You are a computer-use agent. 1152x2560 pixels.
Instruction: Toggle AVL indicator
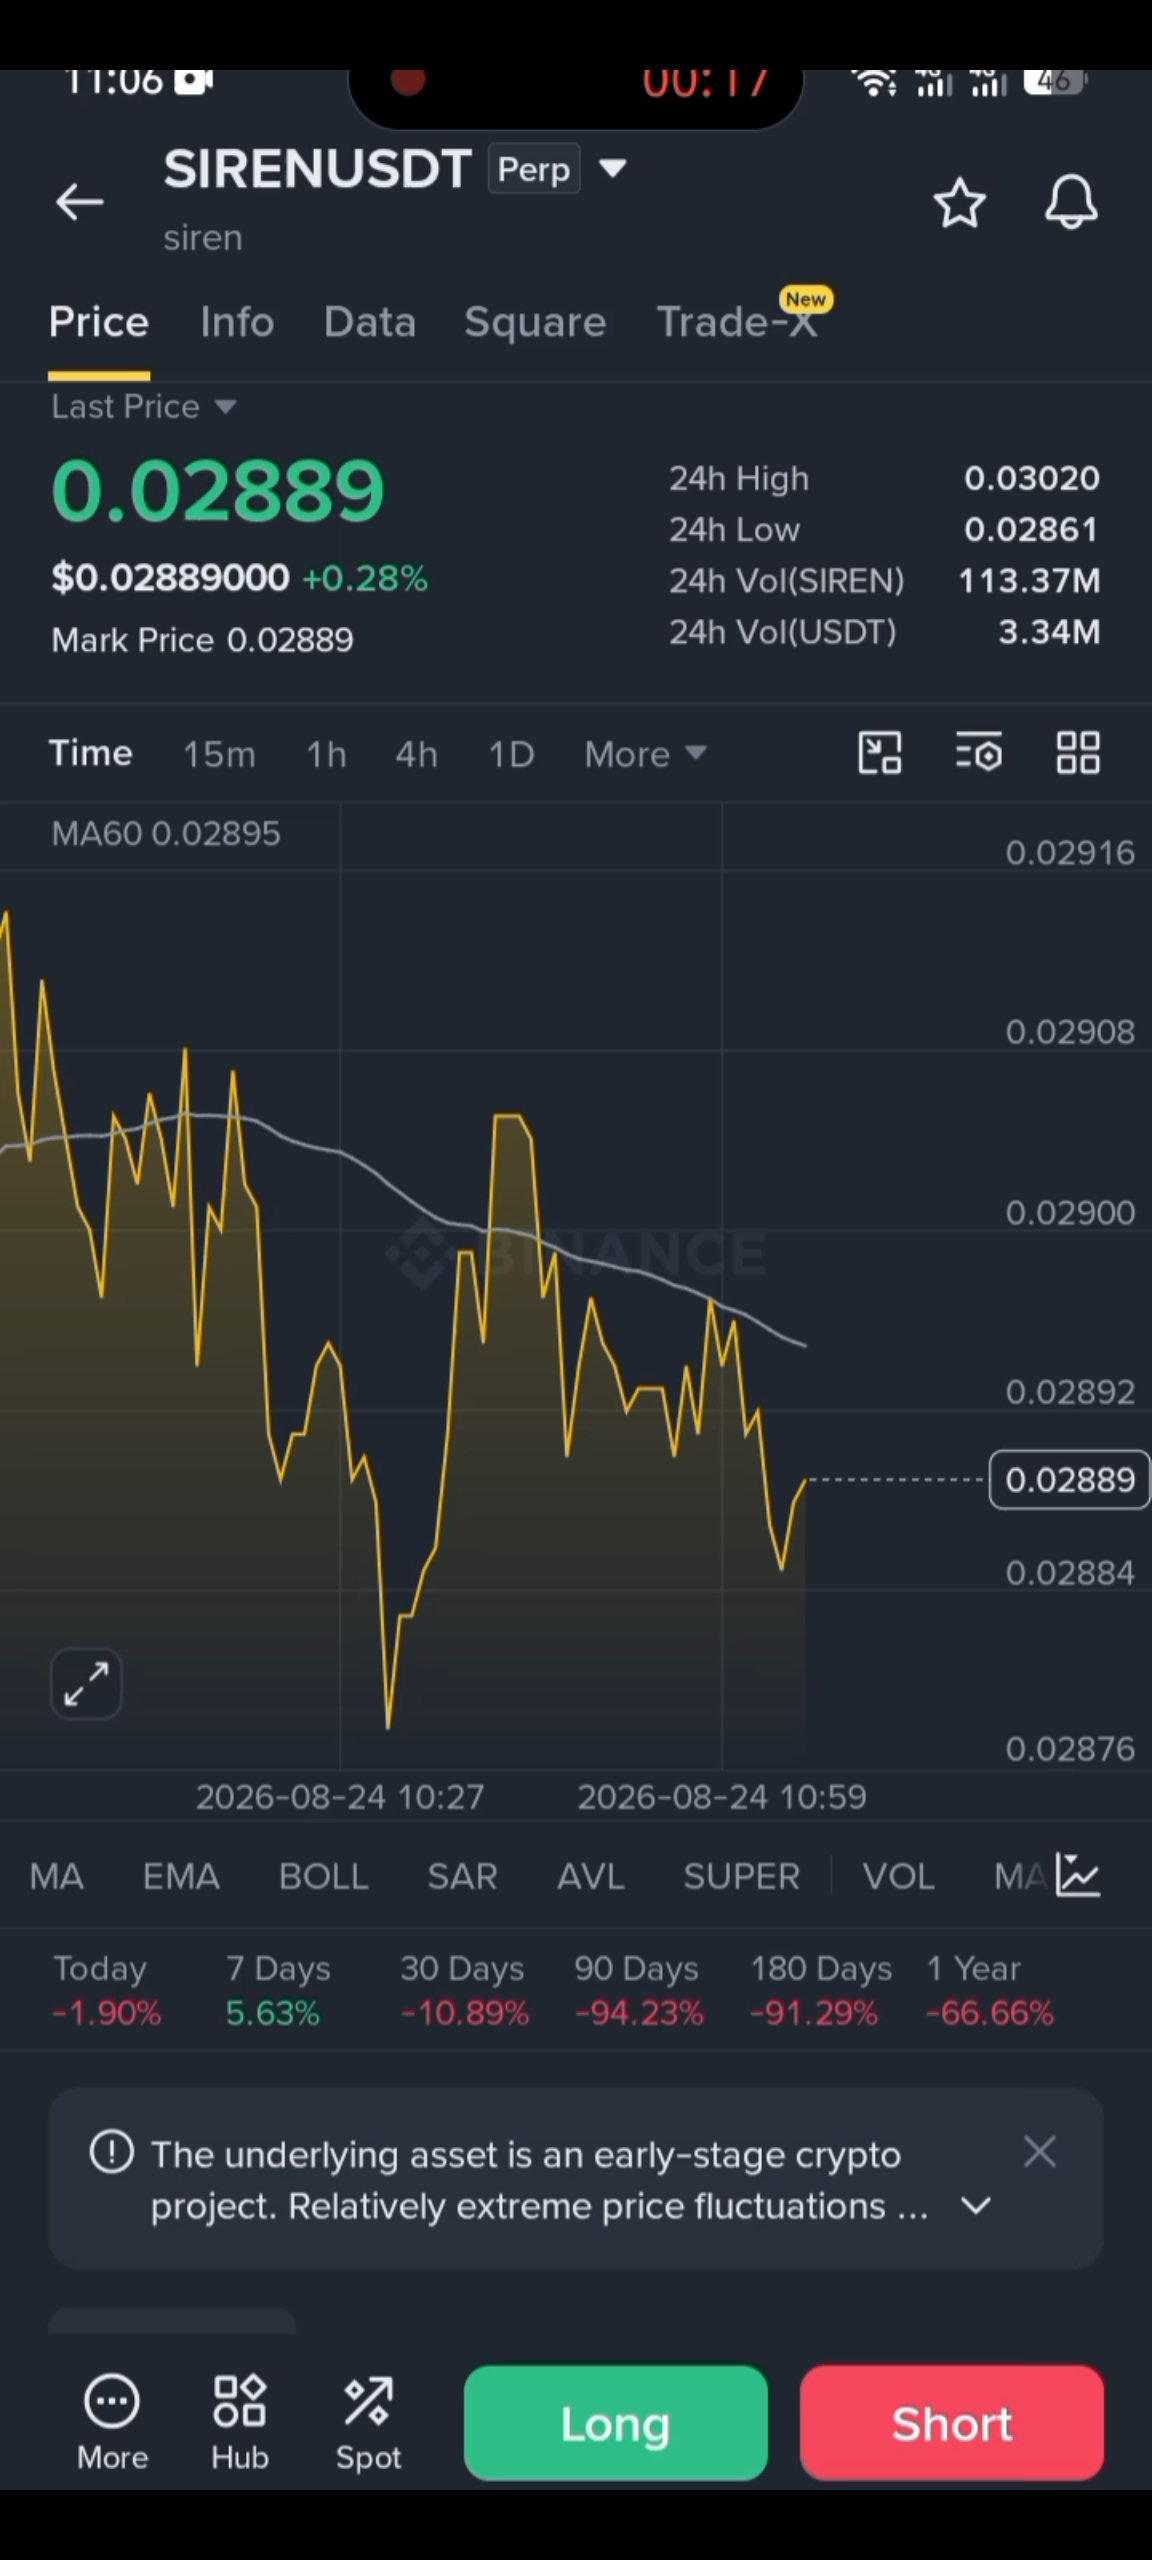coord(591,1876)
